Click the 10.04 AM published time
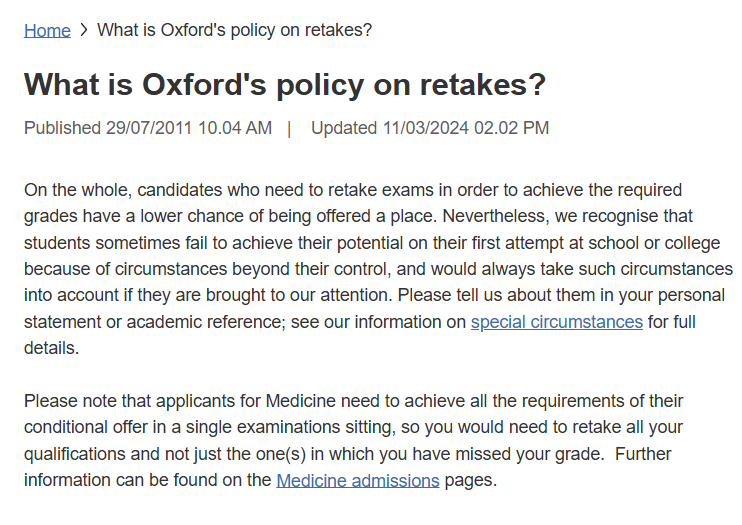This screenshot has height=525, width=742. 235,128
